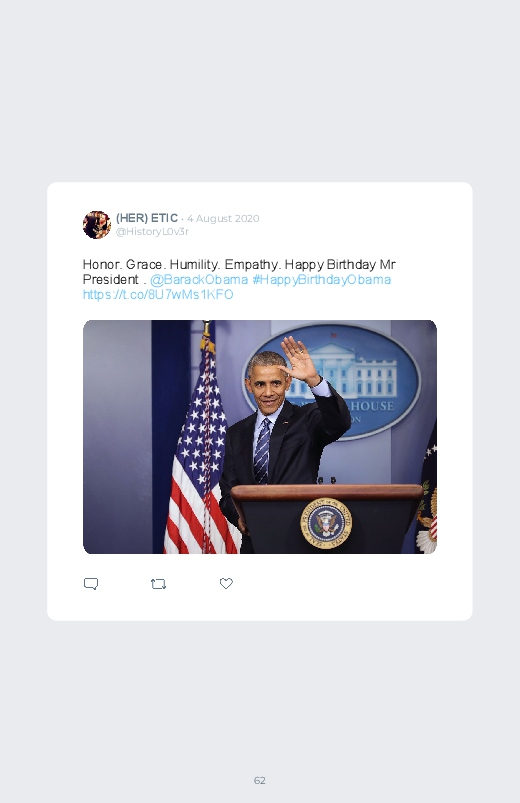The image size is (520, 803).
Task: Open the @HistoryL0v3r handle
Action: (x=152, y=231)
